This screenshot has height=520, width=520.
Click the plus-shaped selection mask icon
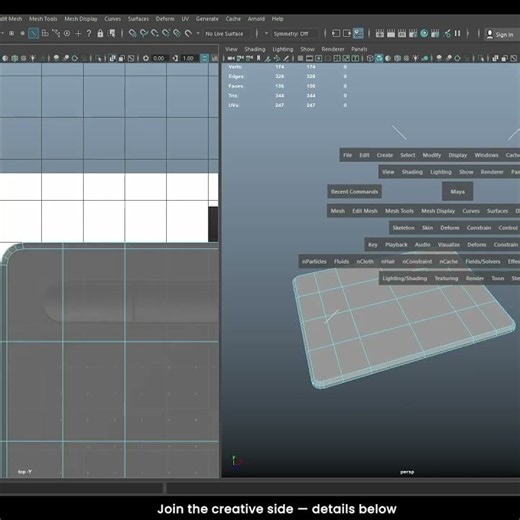[78, 33]
